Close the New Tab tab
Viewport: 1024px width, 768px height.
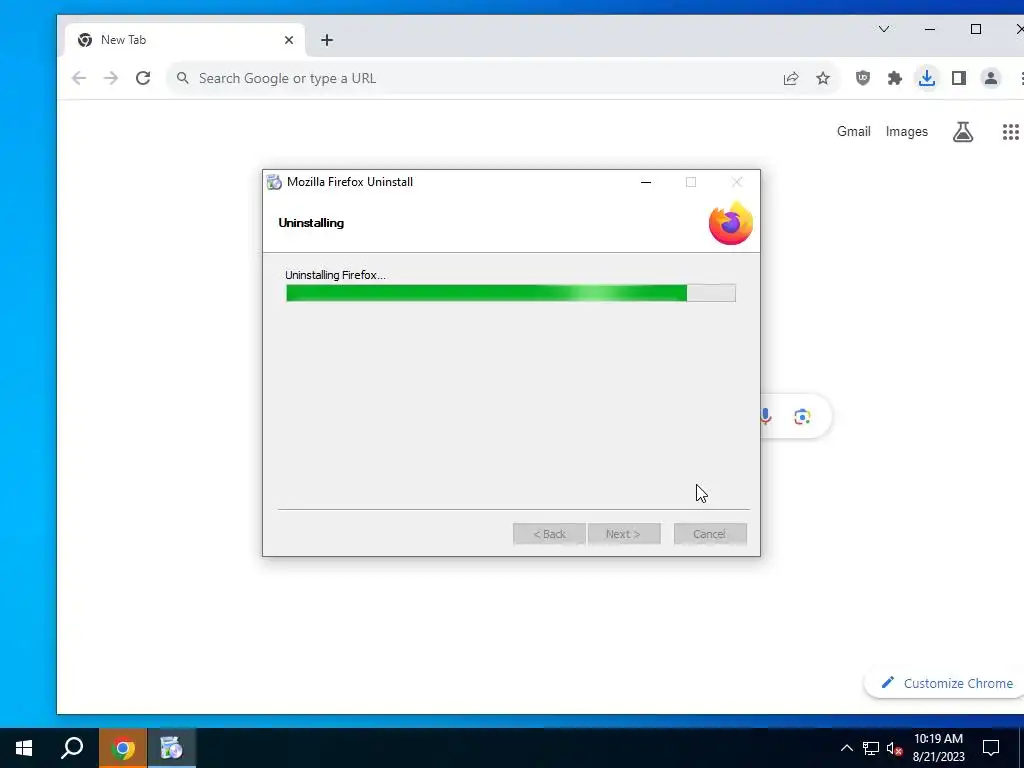click(x=289, y=40)
